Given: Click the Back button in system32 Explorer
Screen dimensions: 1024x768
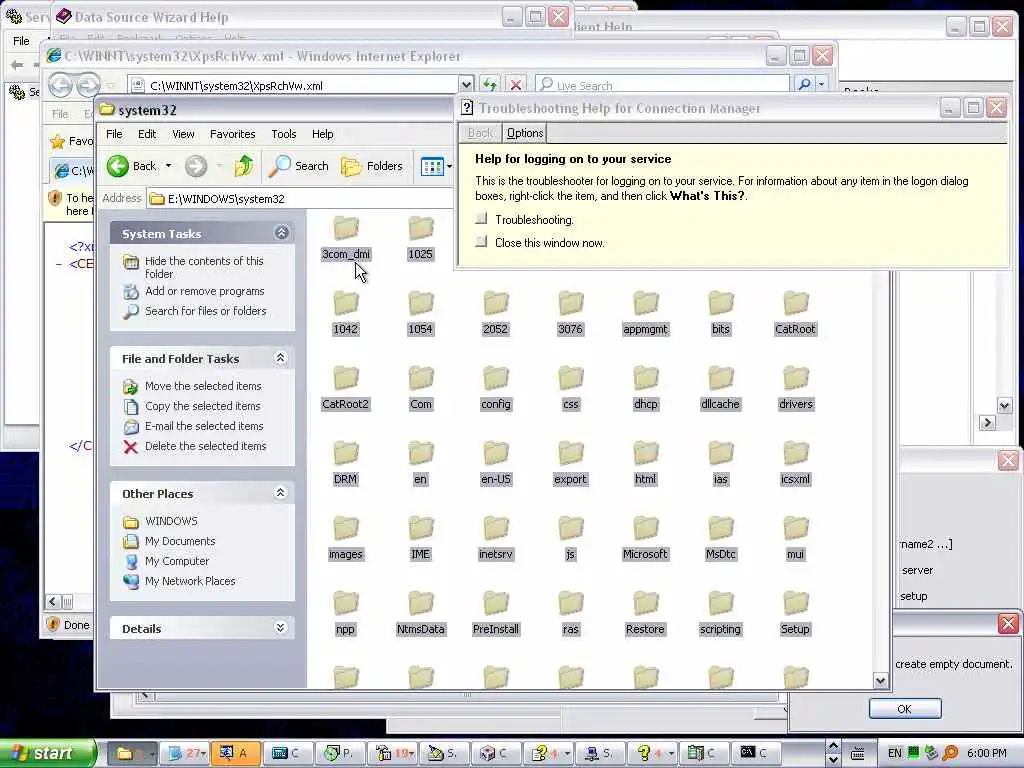Looking at the screenshot, I should pyautogui.click(x=133, y=166).
